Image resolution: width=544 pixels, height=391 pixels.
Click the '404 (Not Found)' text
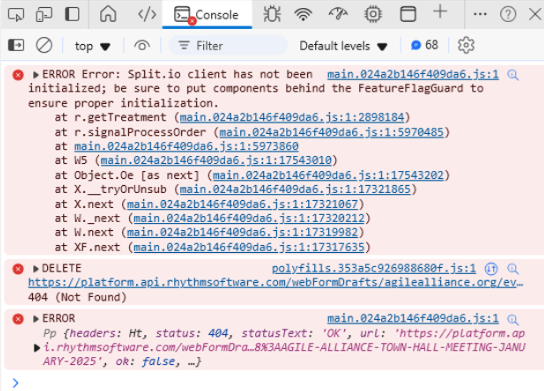(x=77, y=297)
